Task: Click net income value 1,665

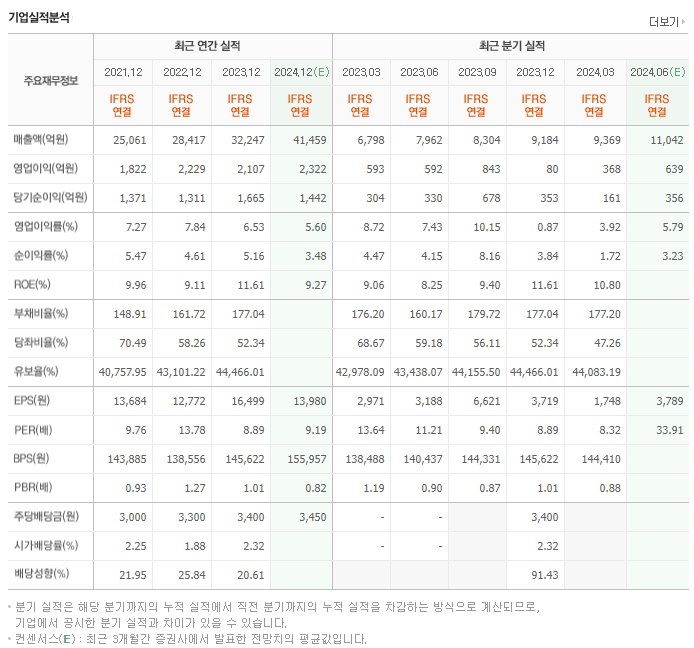Action: pyautogui.click(x=251, y=198)
